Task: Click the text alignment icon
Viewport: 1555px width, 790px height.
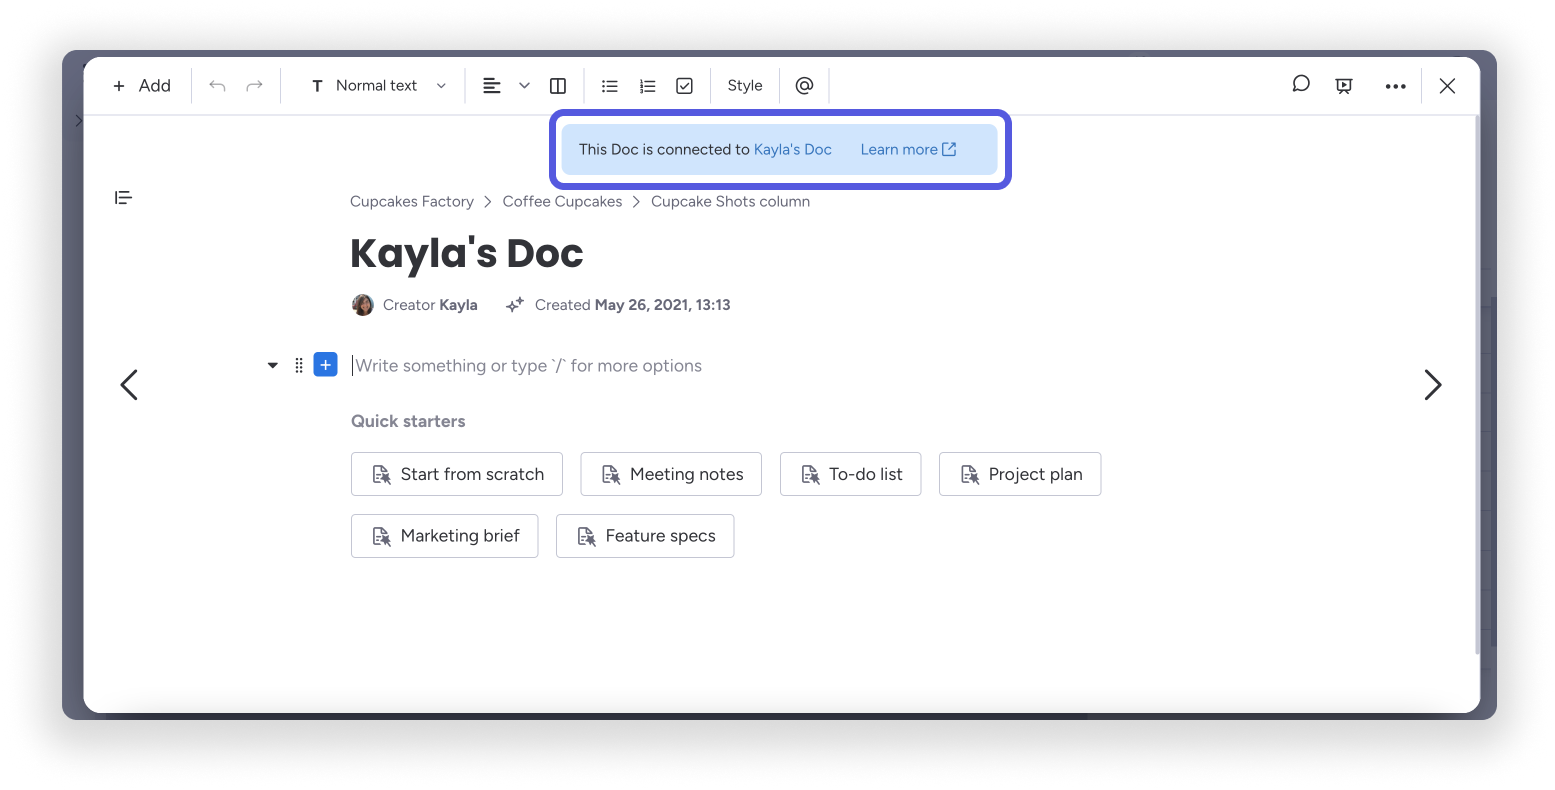Action: tap(492, 86)
